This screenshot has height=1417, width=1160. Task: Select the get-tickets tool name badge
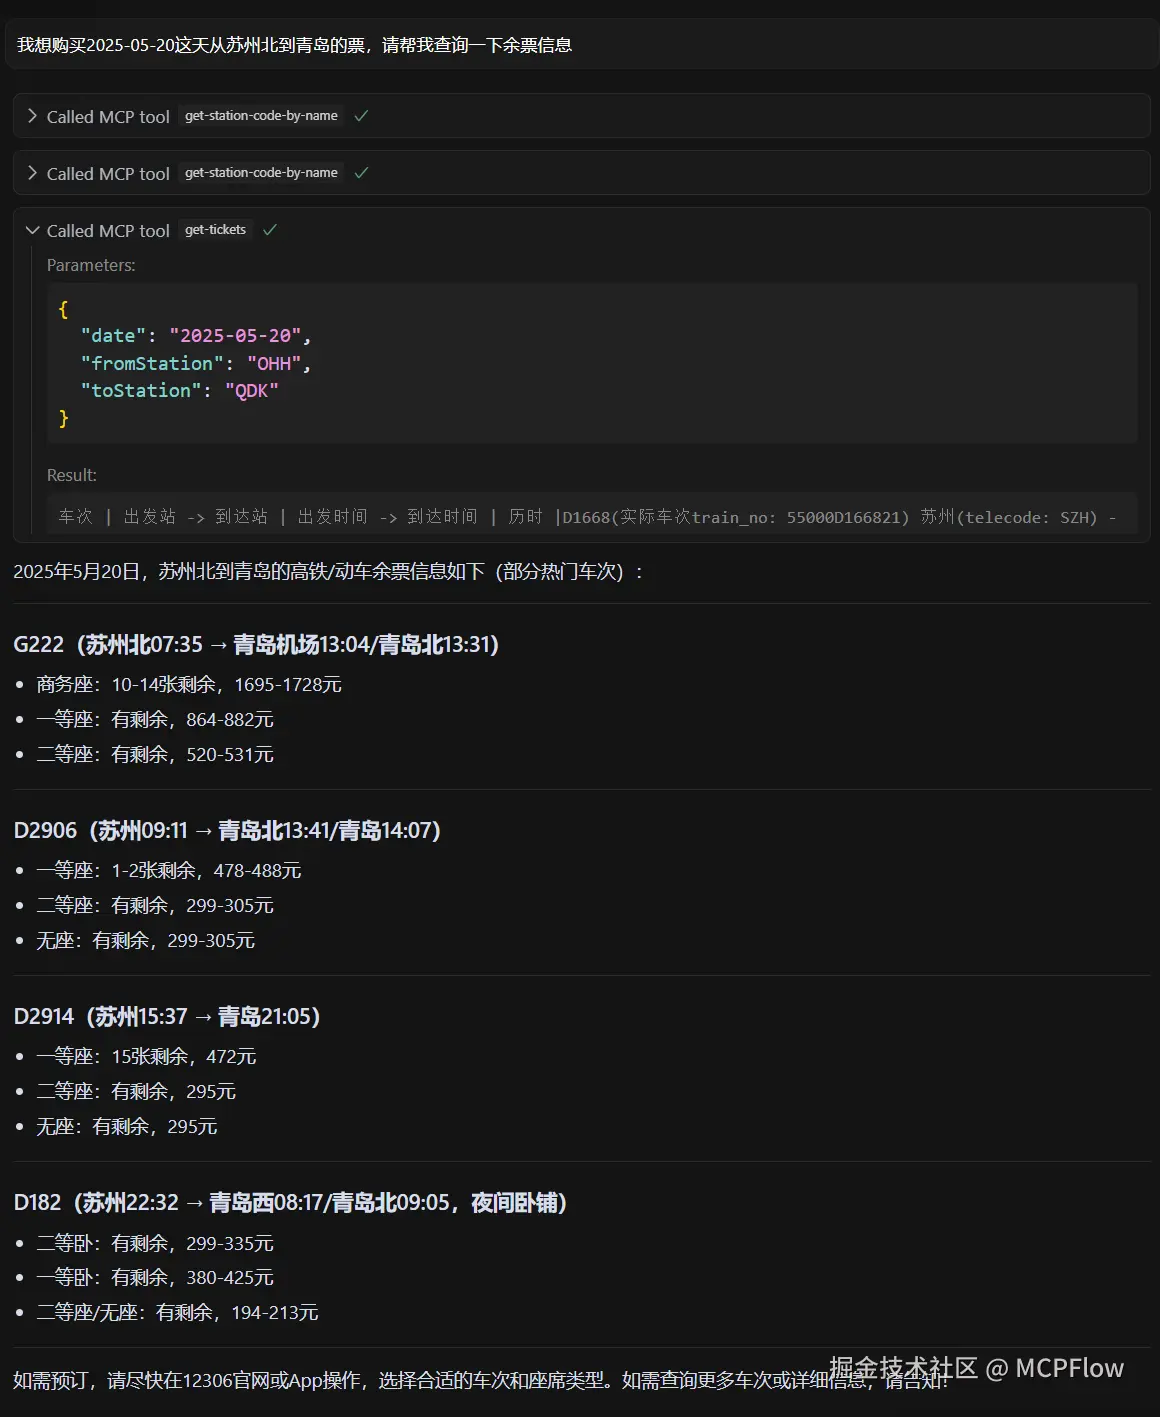pyautogui.click(x=215, y=229)
